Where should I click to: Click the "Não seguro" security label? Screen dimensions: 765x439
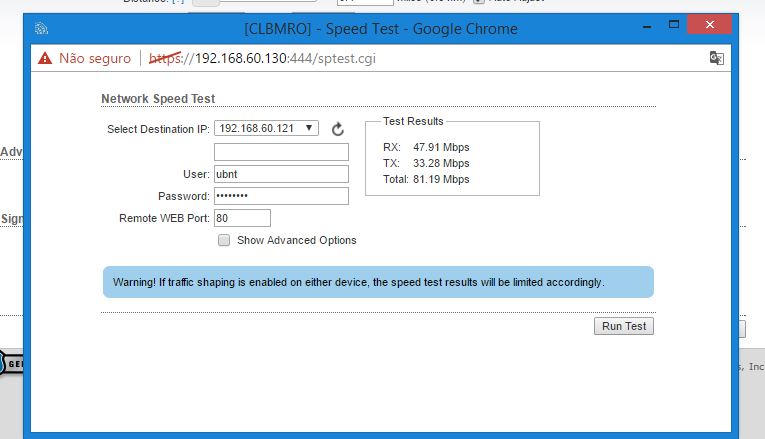94,58
